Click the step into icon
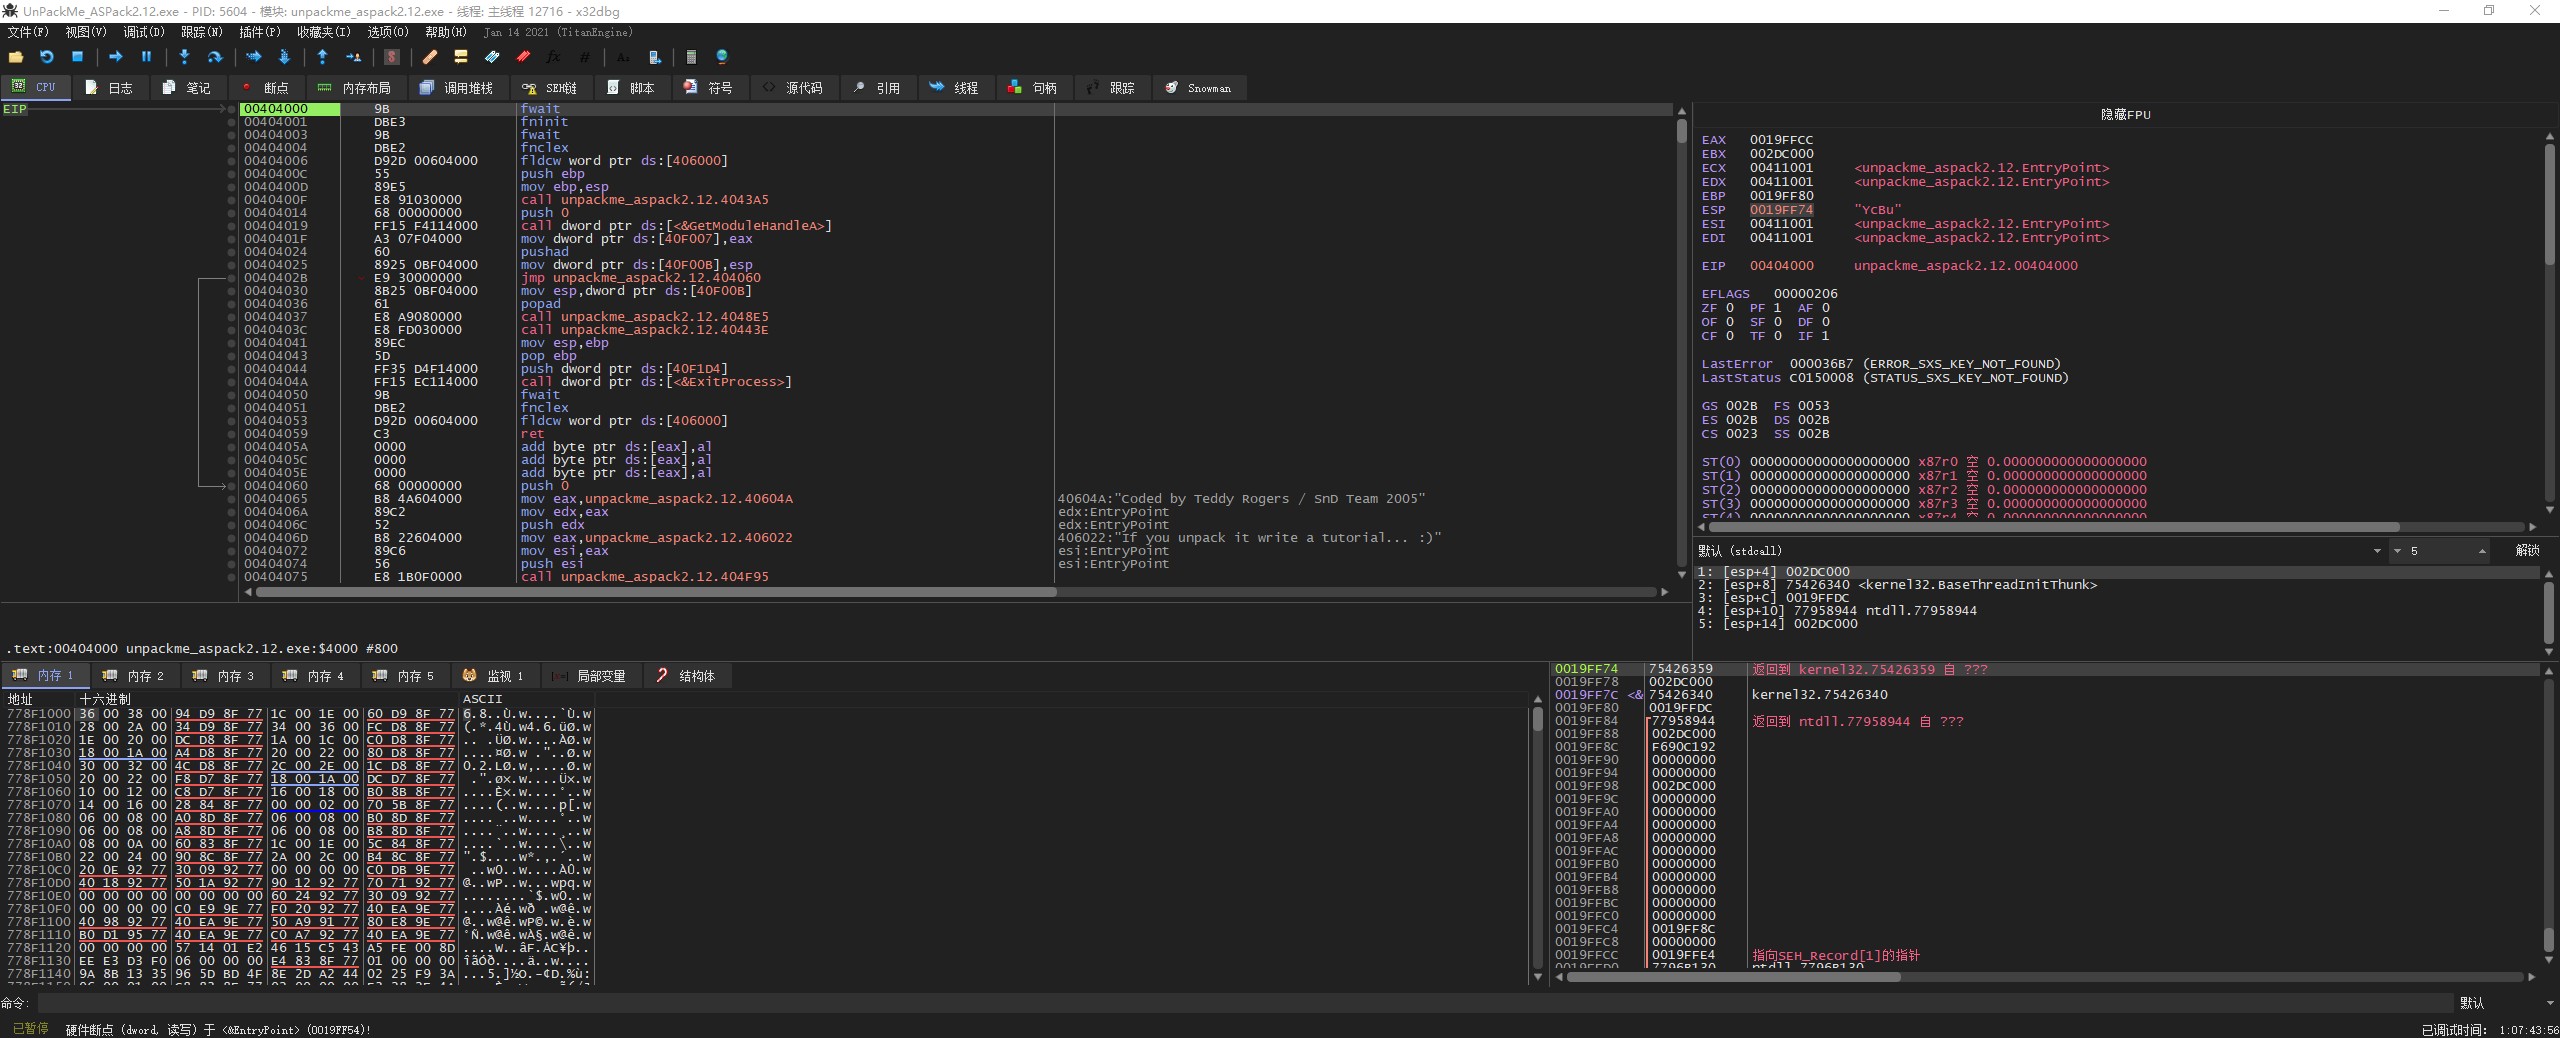 [184, 57]
